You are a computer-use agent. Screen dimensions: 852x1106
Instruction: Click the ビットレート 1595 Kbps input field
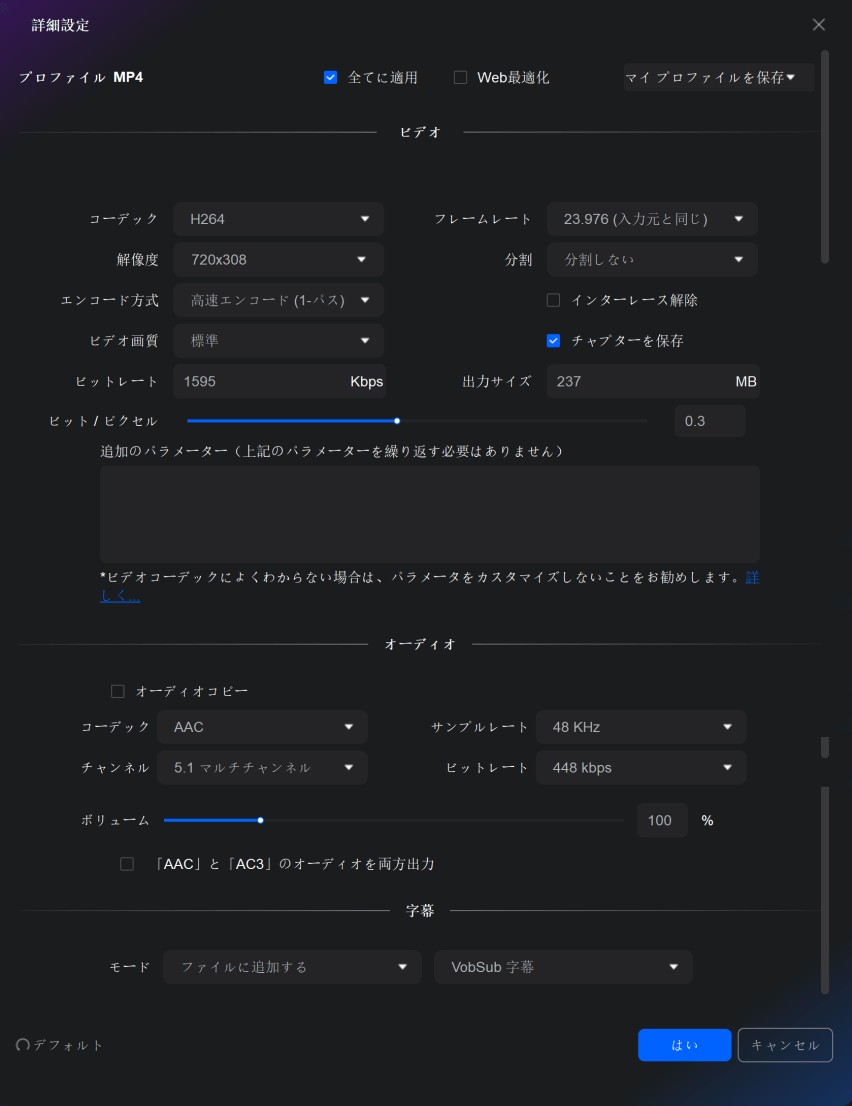(260, 381)
